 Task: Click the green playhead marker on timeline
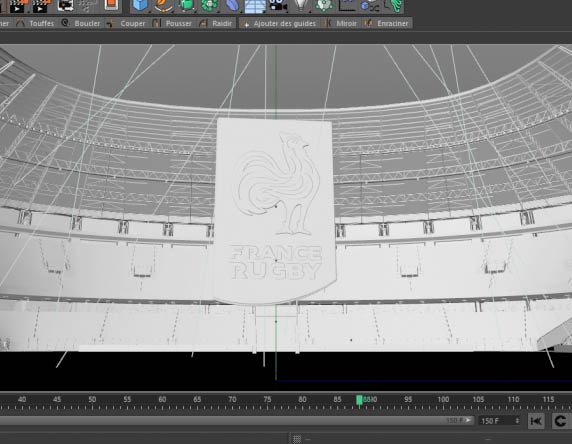(359, 400)
